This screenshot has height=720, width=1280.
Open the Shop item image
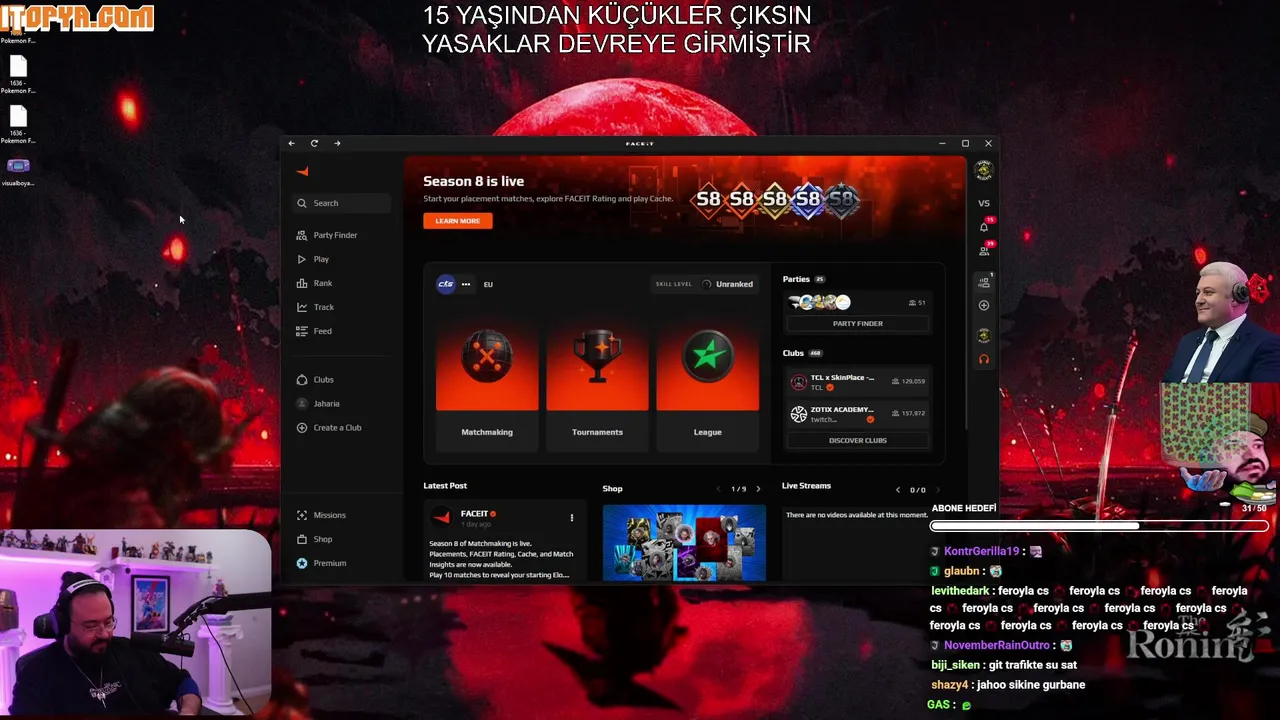coord(684,542)
